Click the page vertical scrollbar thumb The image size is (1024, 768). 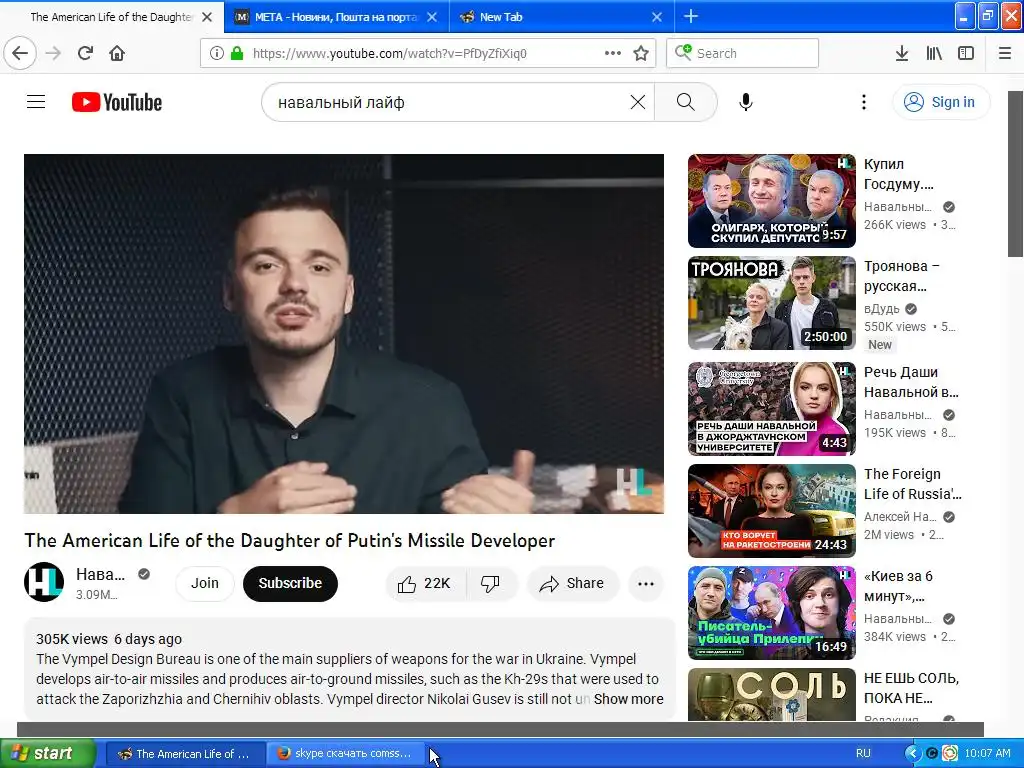point(1016,174)
